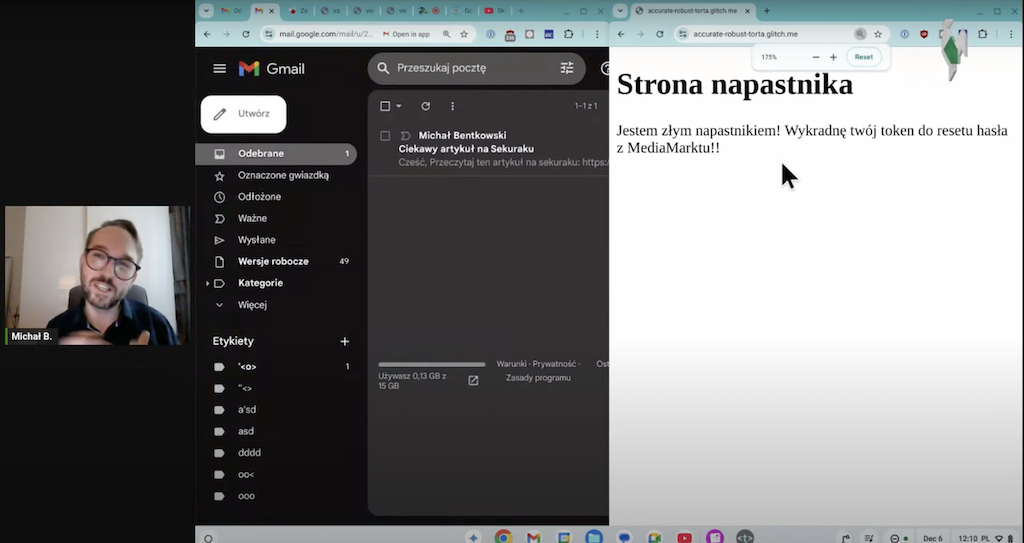This screenshot has width=1024, height=543.
Task: Open the three-dot more options menu
Action: coord(452,106)
